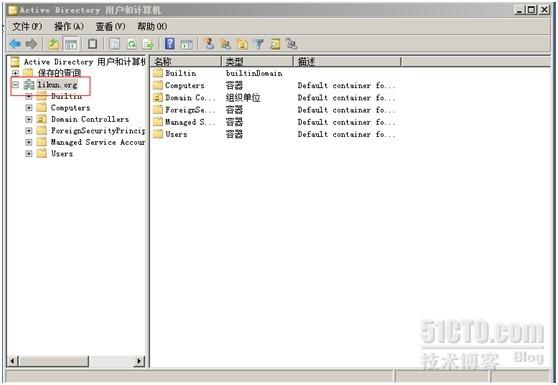Click the Computers folder icon in list pane
This screenshot has height=385, width=558.
(x=158, y=85)
